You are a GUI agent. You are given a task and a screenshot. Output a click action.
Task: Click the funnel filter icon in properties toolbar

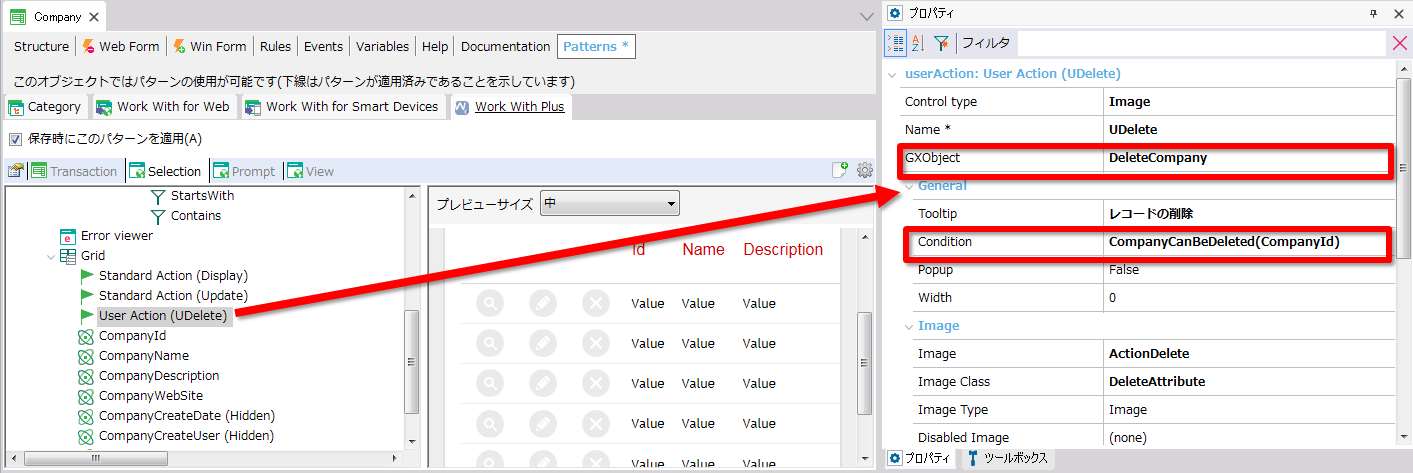(941, 43)
